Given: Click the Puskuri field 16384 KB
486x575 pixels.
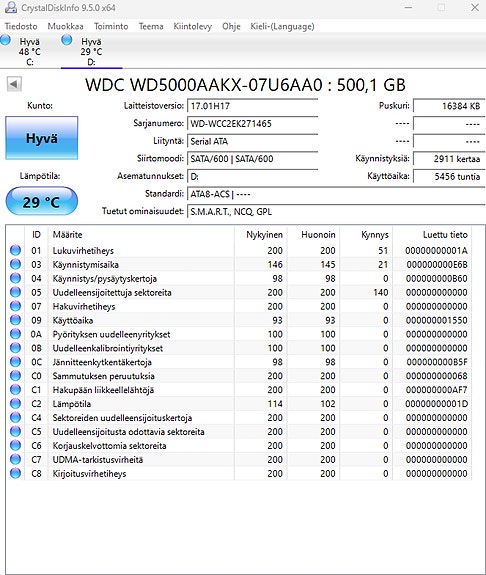Looking at the screenshot, I should [x=449, y=106].
